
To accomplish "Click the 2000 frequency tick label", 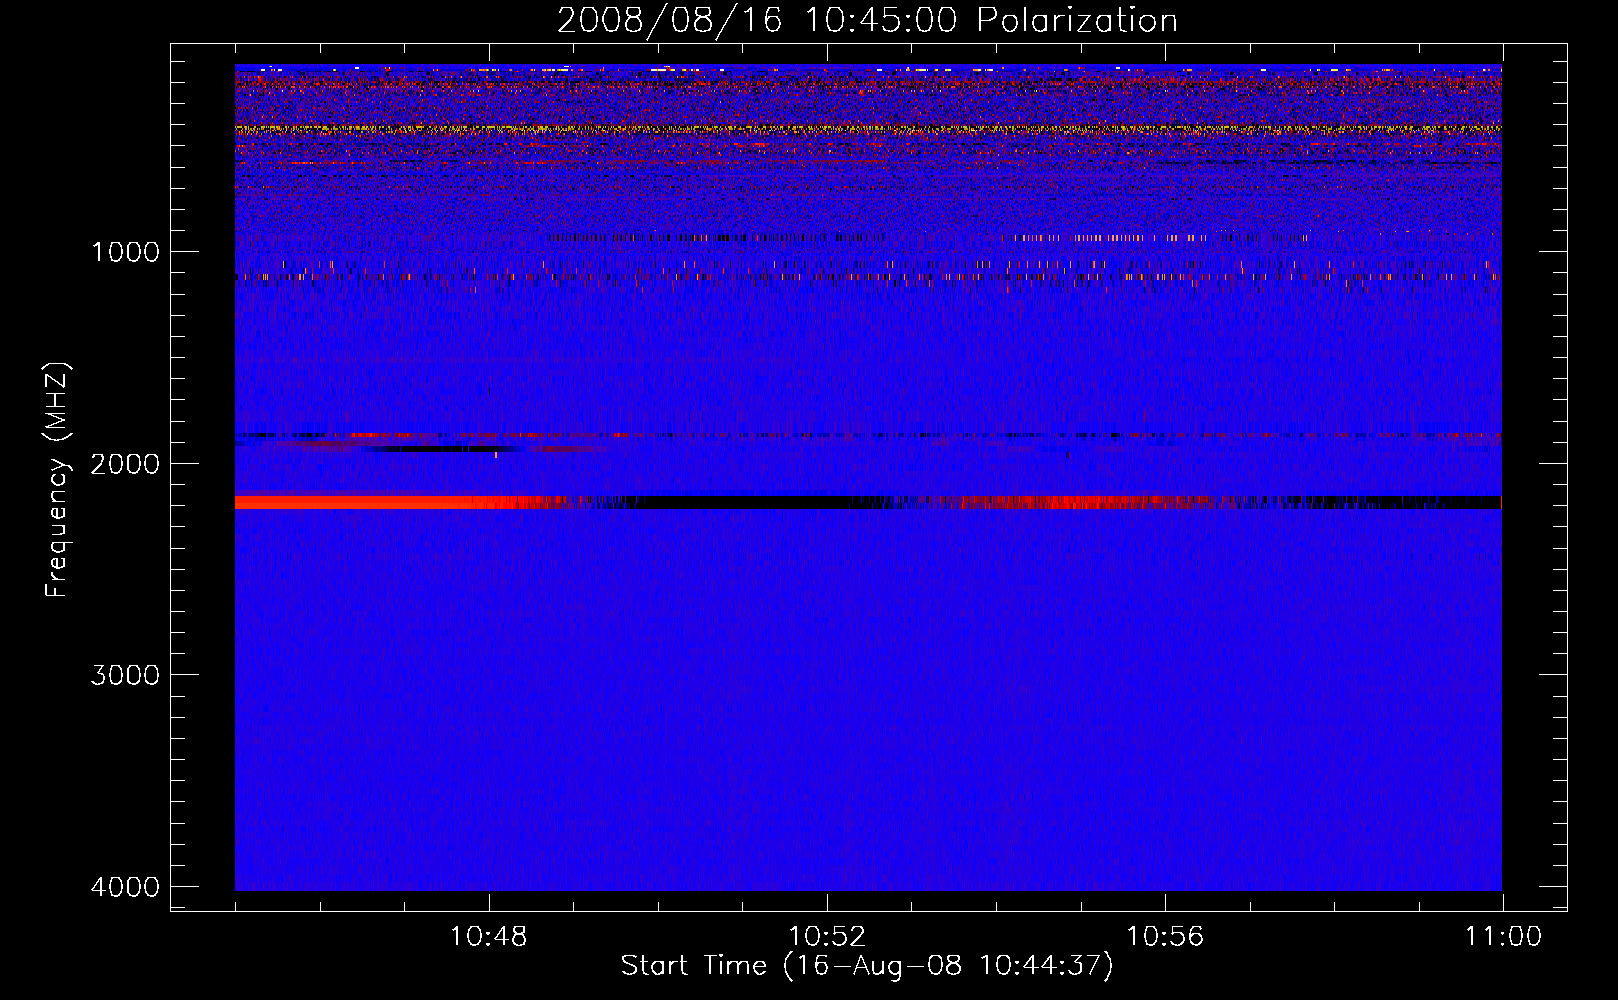I will coord(125,463).
